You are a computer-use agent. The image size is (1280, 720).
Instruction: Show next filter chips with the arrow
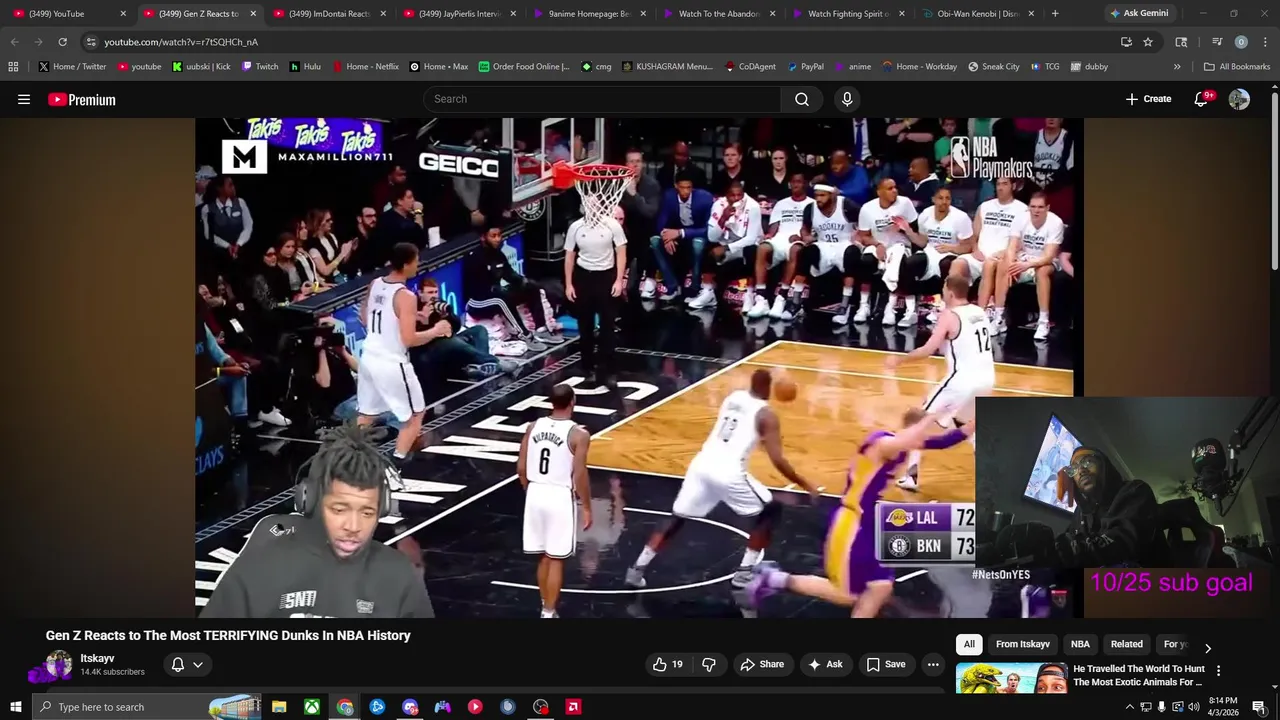[1208, 648]
